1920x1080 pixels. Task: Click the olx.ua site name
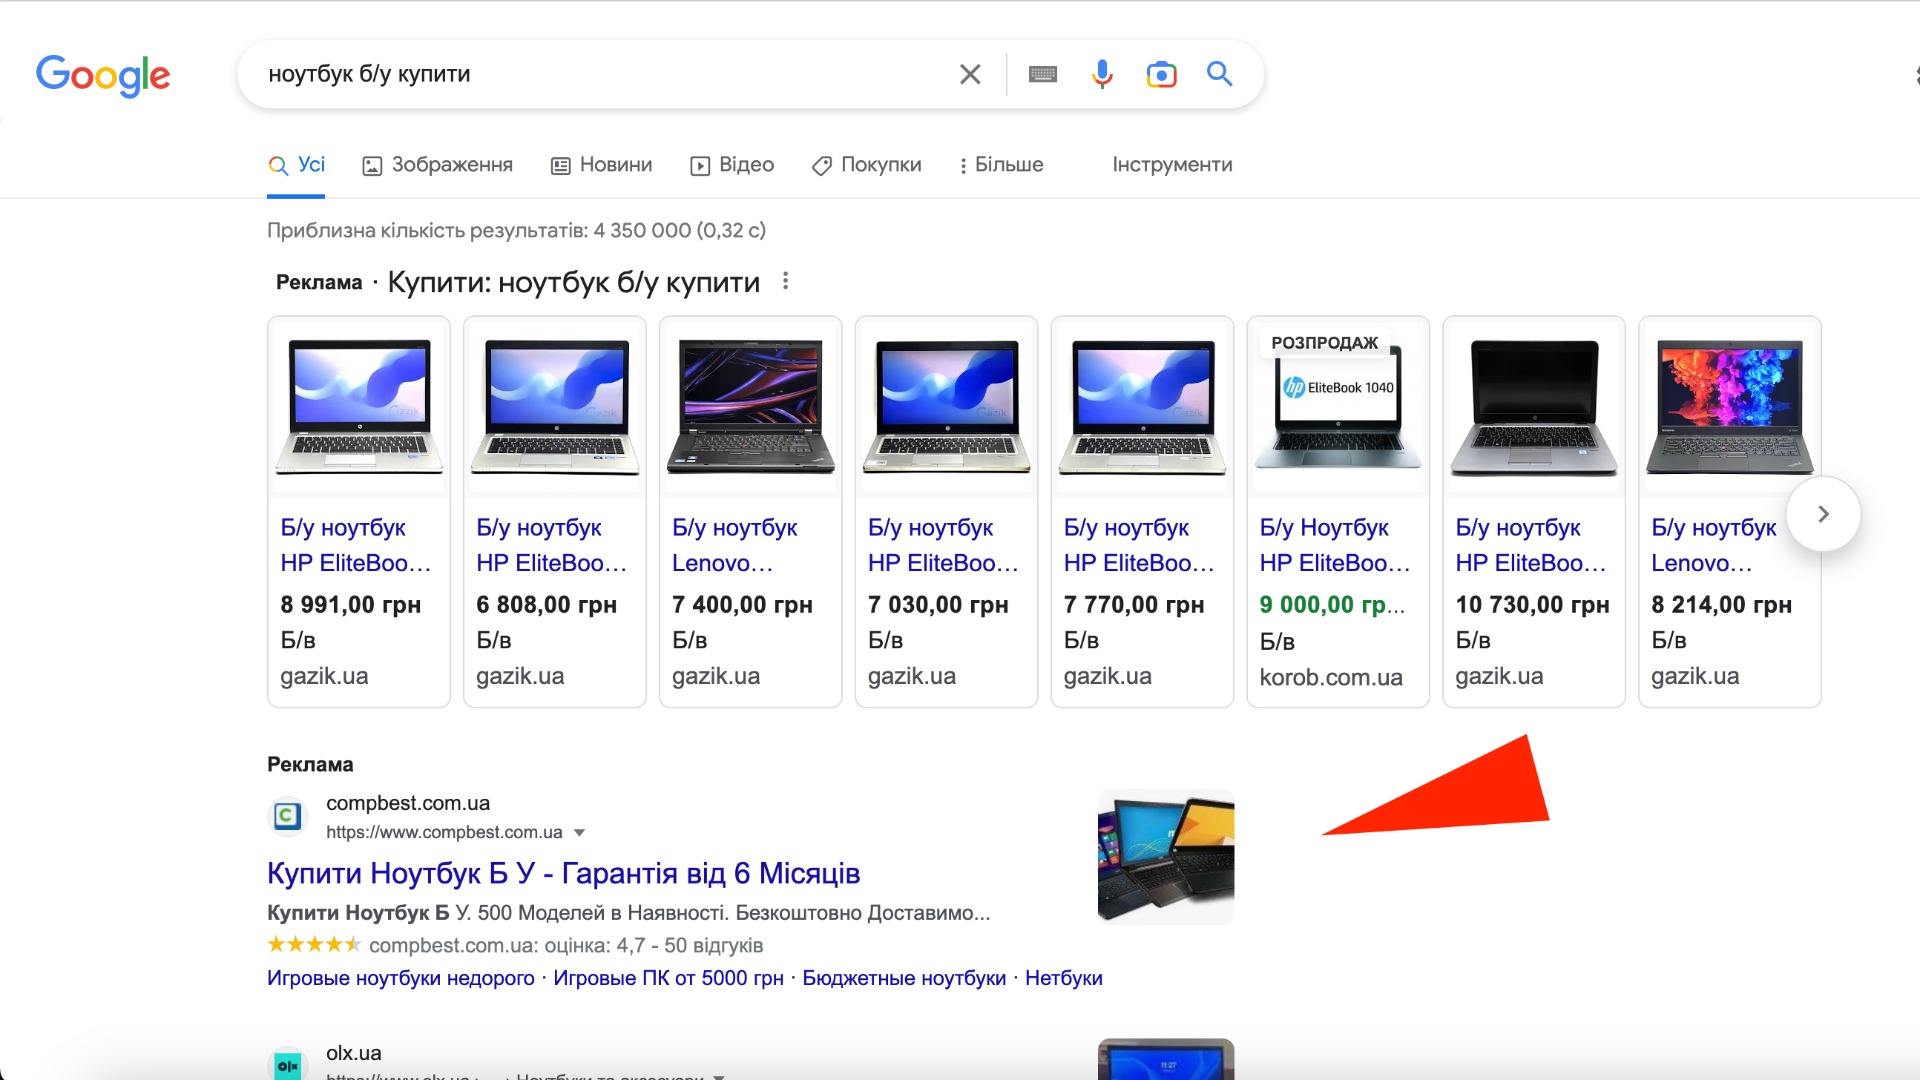(354, 1053)
